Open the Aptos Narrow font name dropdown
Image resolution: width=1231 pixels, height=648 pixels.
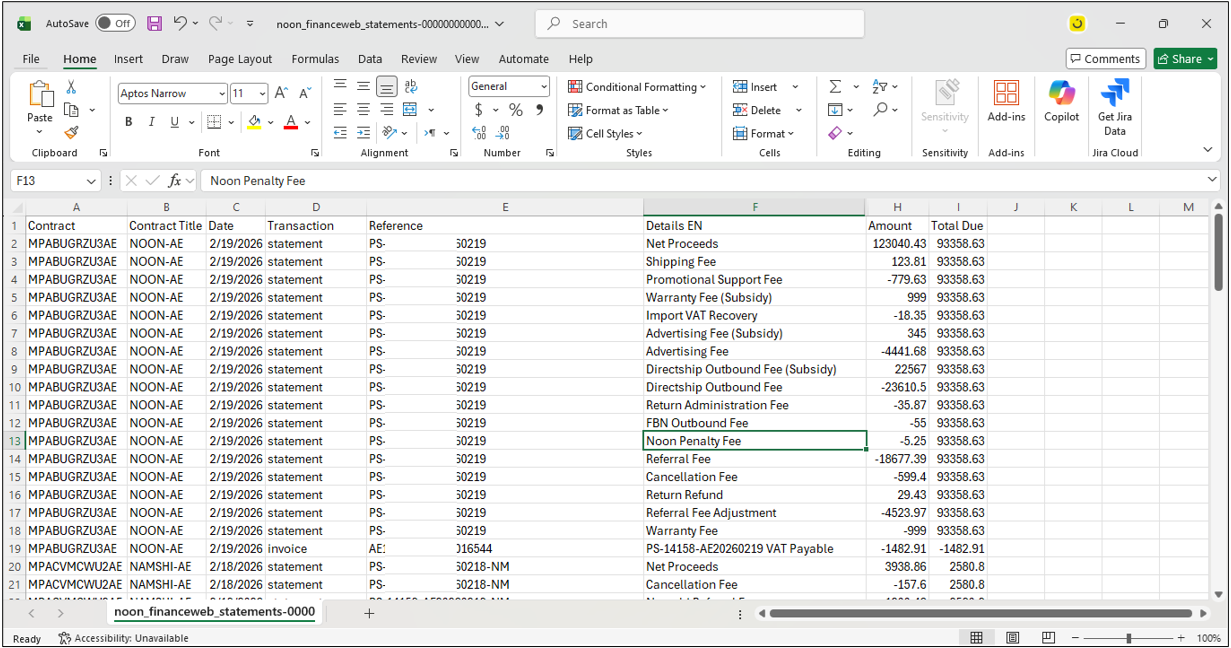221,94
